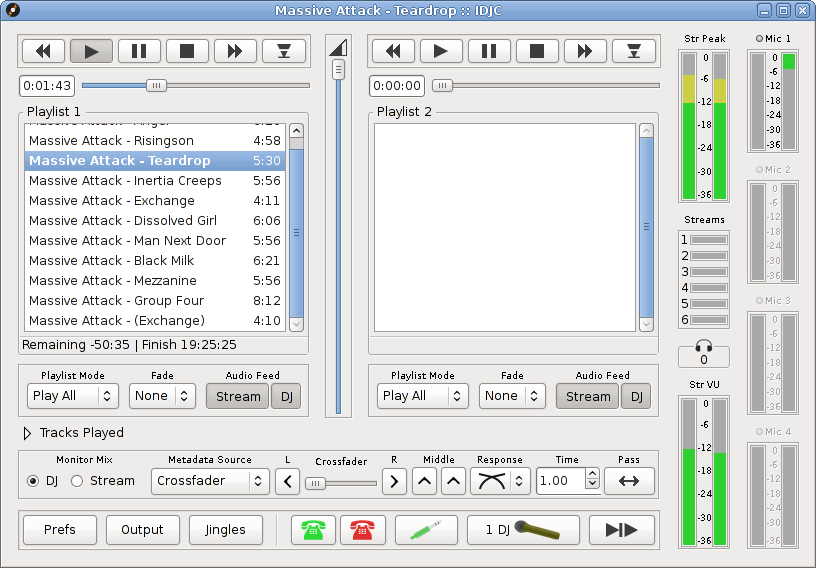Click Playlist 1 scrollbar down arrow
Screen dimensions: 816x568
(x=296, y=324)
